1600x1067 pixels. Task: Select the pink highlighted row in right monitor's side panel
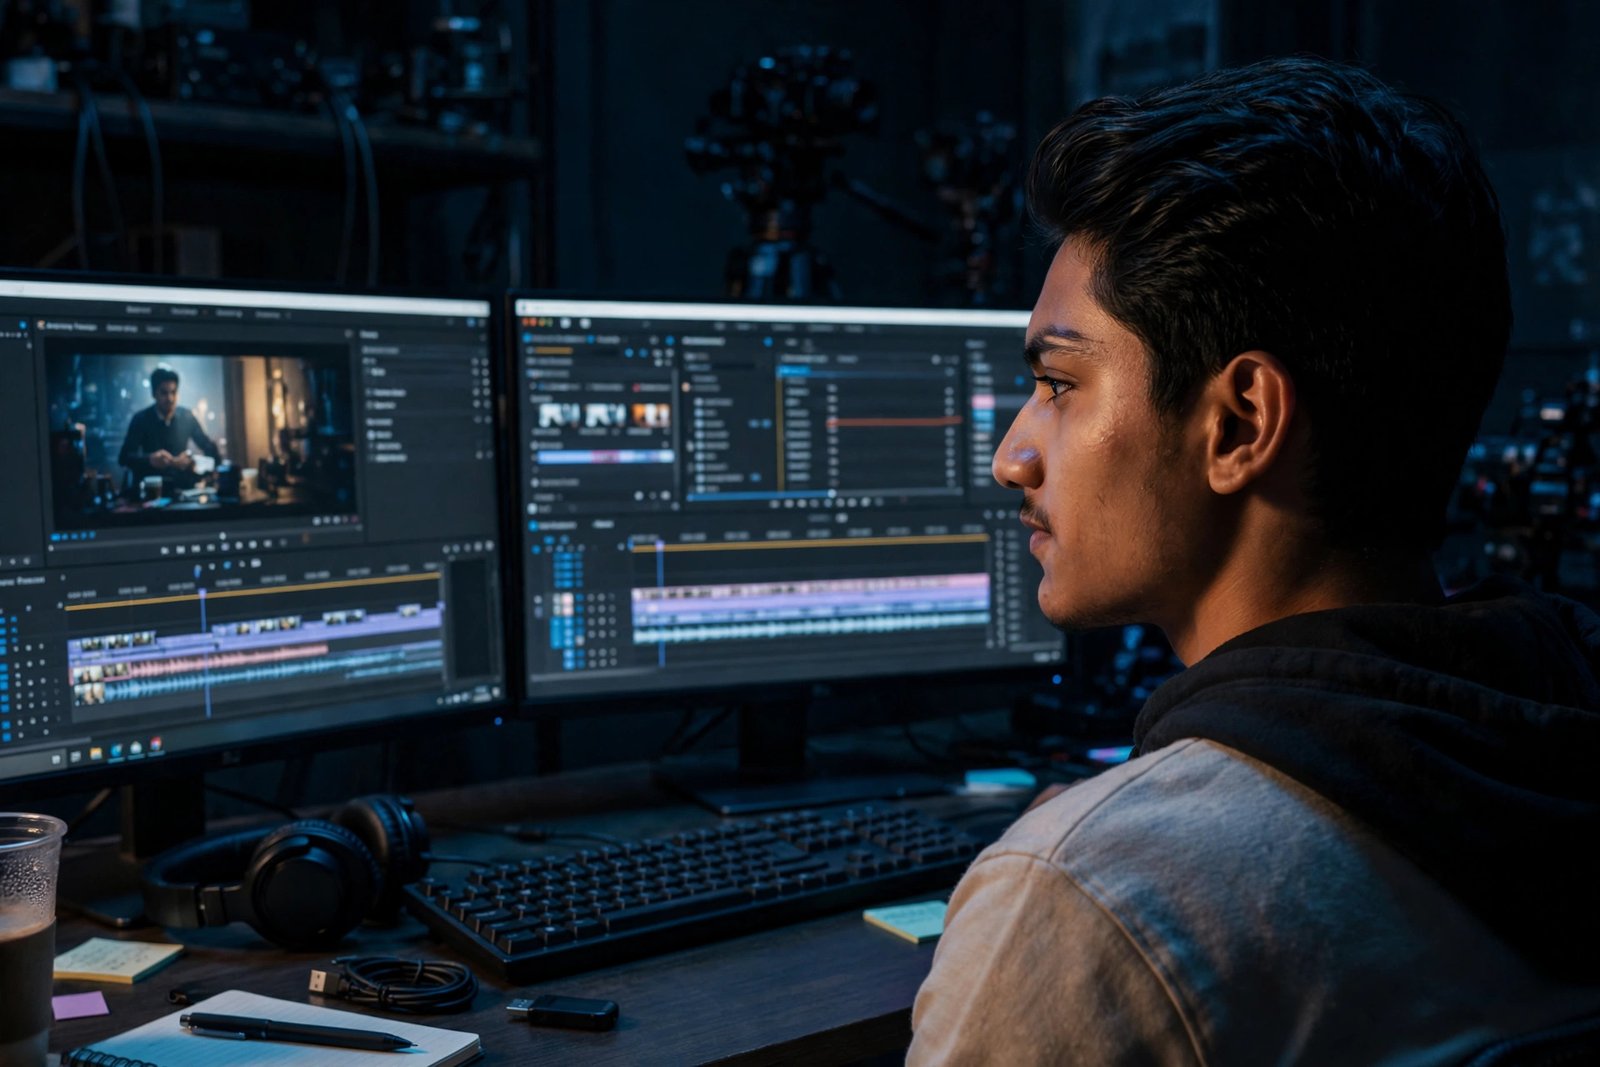(983, 402)
